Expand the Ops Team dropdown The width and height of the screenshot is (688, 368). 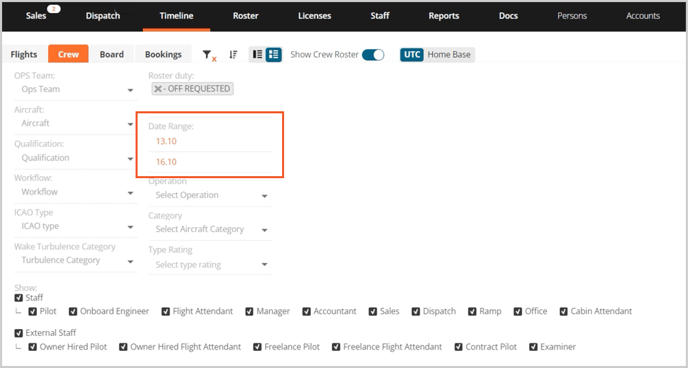pos(76,89)
